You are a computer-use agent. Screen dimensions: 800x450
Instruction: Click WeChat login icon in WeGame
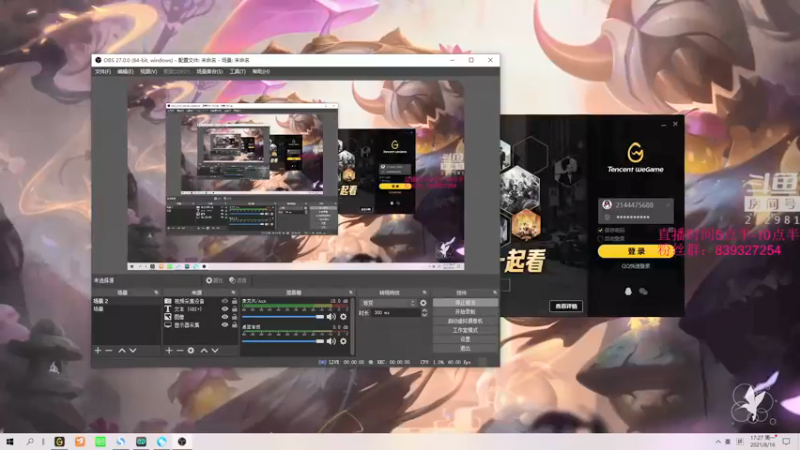point(643,291)
